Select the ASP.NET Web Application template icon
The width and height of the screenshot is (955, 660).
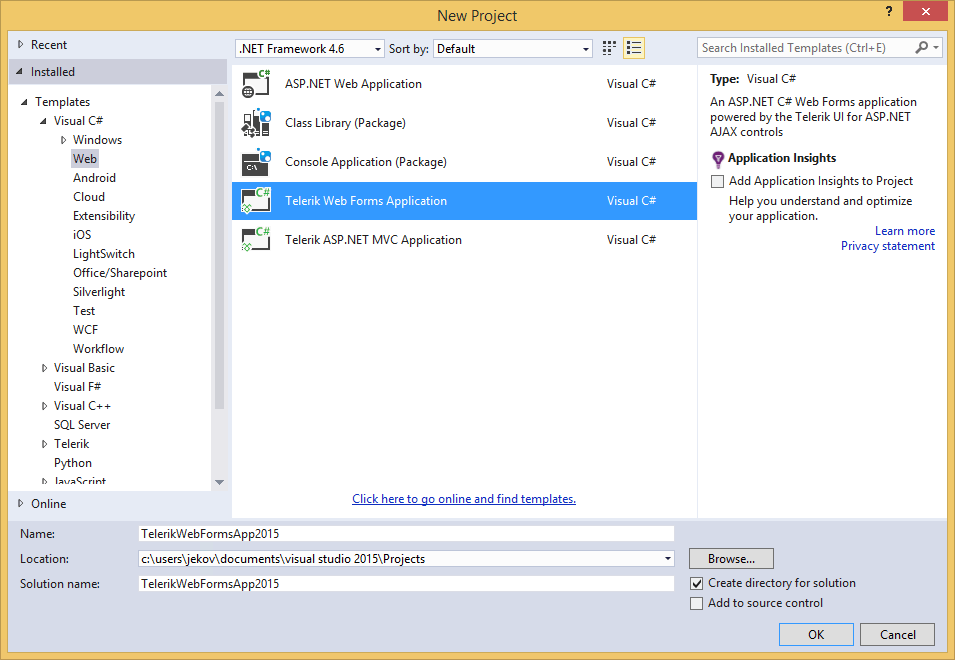pyautogui.click(x=256, y=83)
